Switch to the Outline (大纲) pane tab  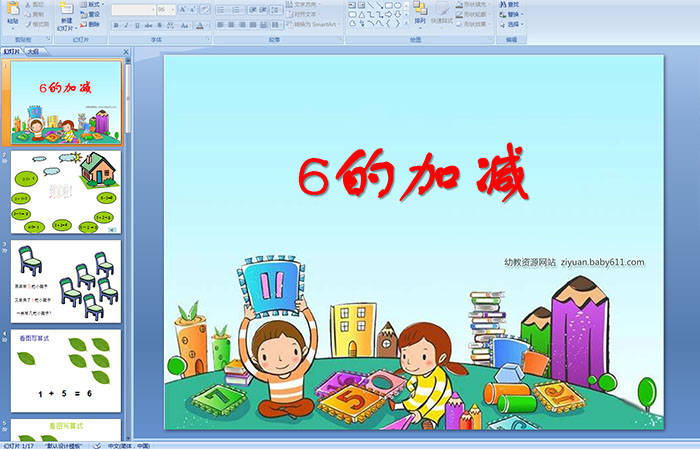tap(33, 51)
